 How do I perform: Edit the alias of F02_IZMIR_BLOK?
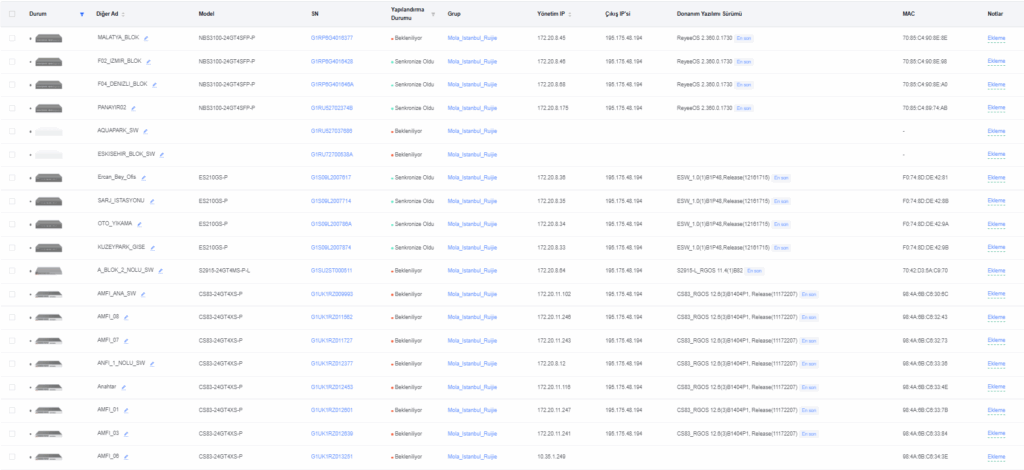click(x=149, y=61)
